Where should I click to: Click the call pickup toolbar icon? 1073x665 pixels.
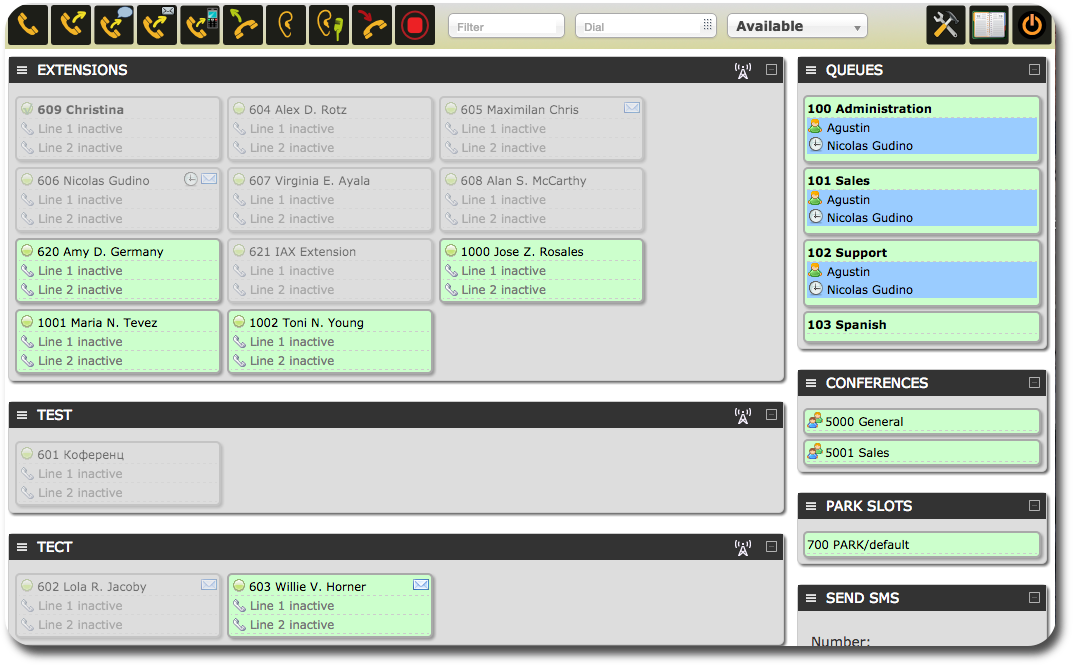tap(243, 26)
